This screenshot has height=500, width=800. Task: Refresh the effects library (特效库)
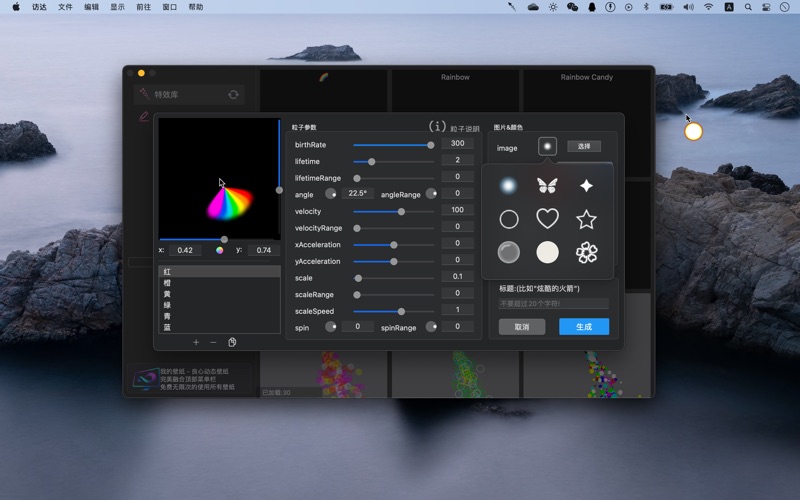pyautogui.click(x=233, y=94)
